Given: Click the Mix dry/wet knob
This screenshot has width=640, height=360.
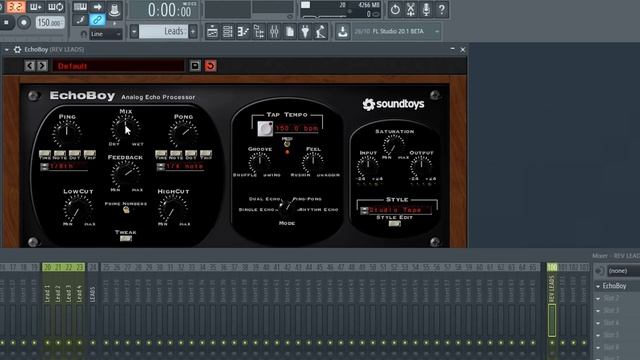Looking at the screenshot, I should click(126, 129).
